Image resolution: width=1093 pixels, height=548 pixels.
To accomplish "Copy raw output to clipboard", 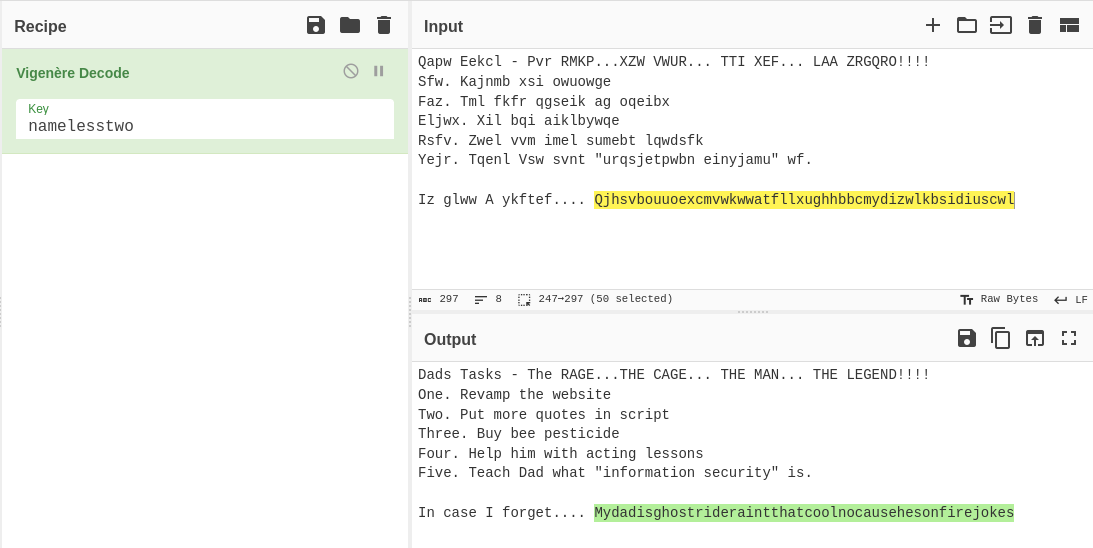I will 1001,338.
